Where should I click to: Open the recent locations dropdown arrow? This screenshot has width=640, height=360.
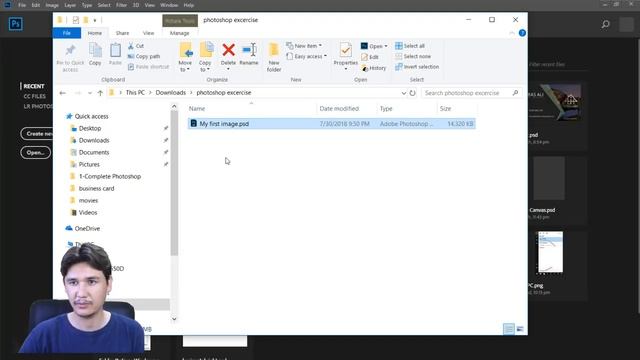pos(90,93)
